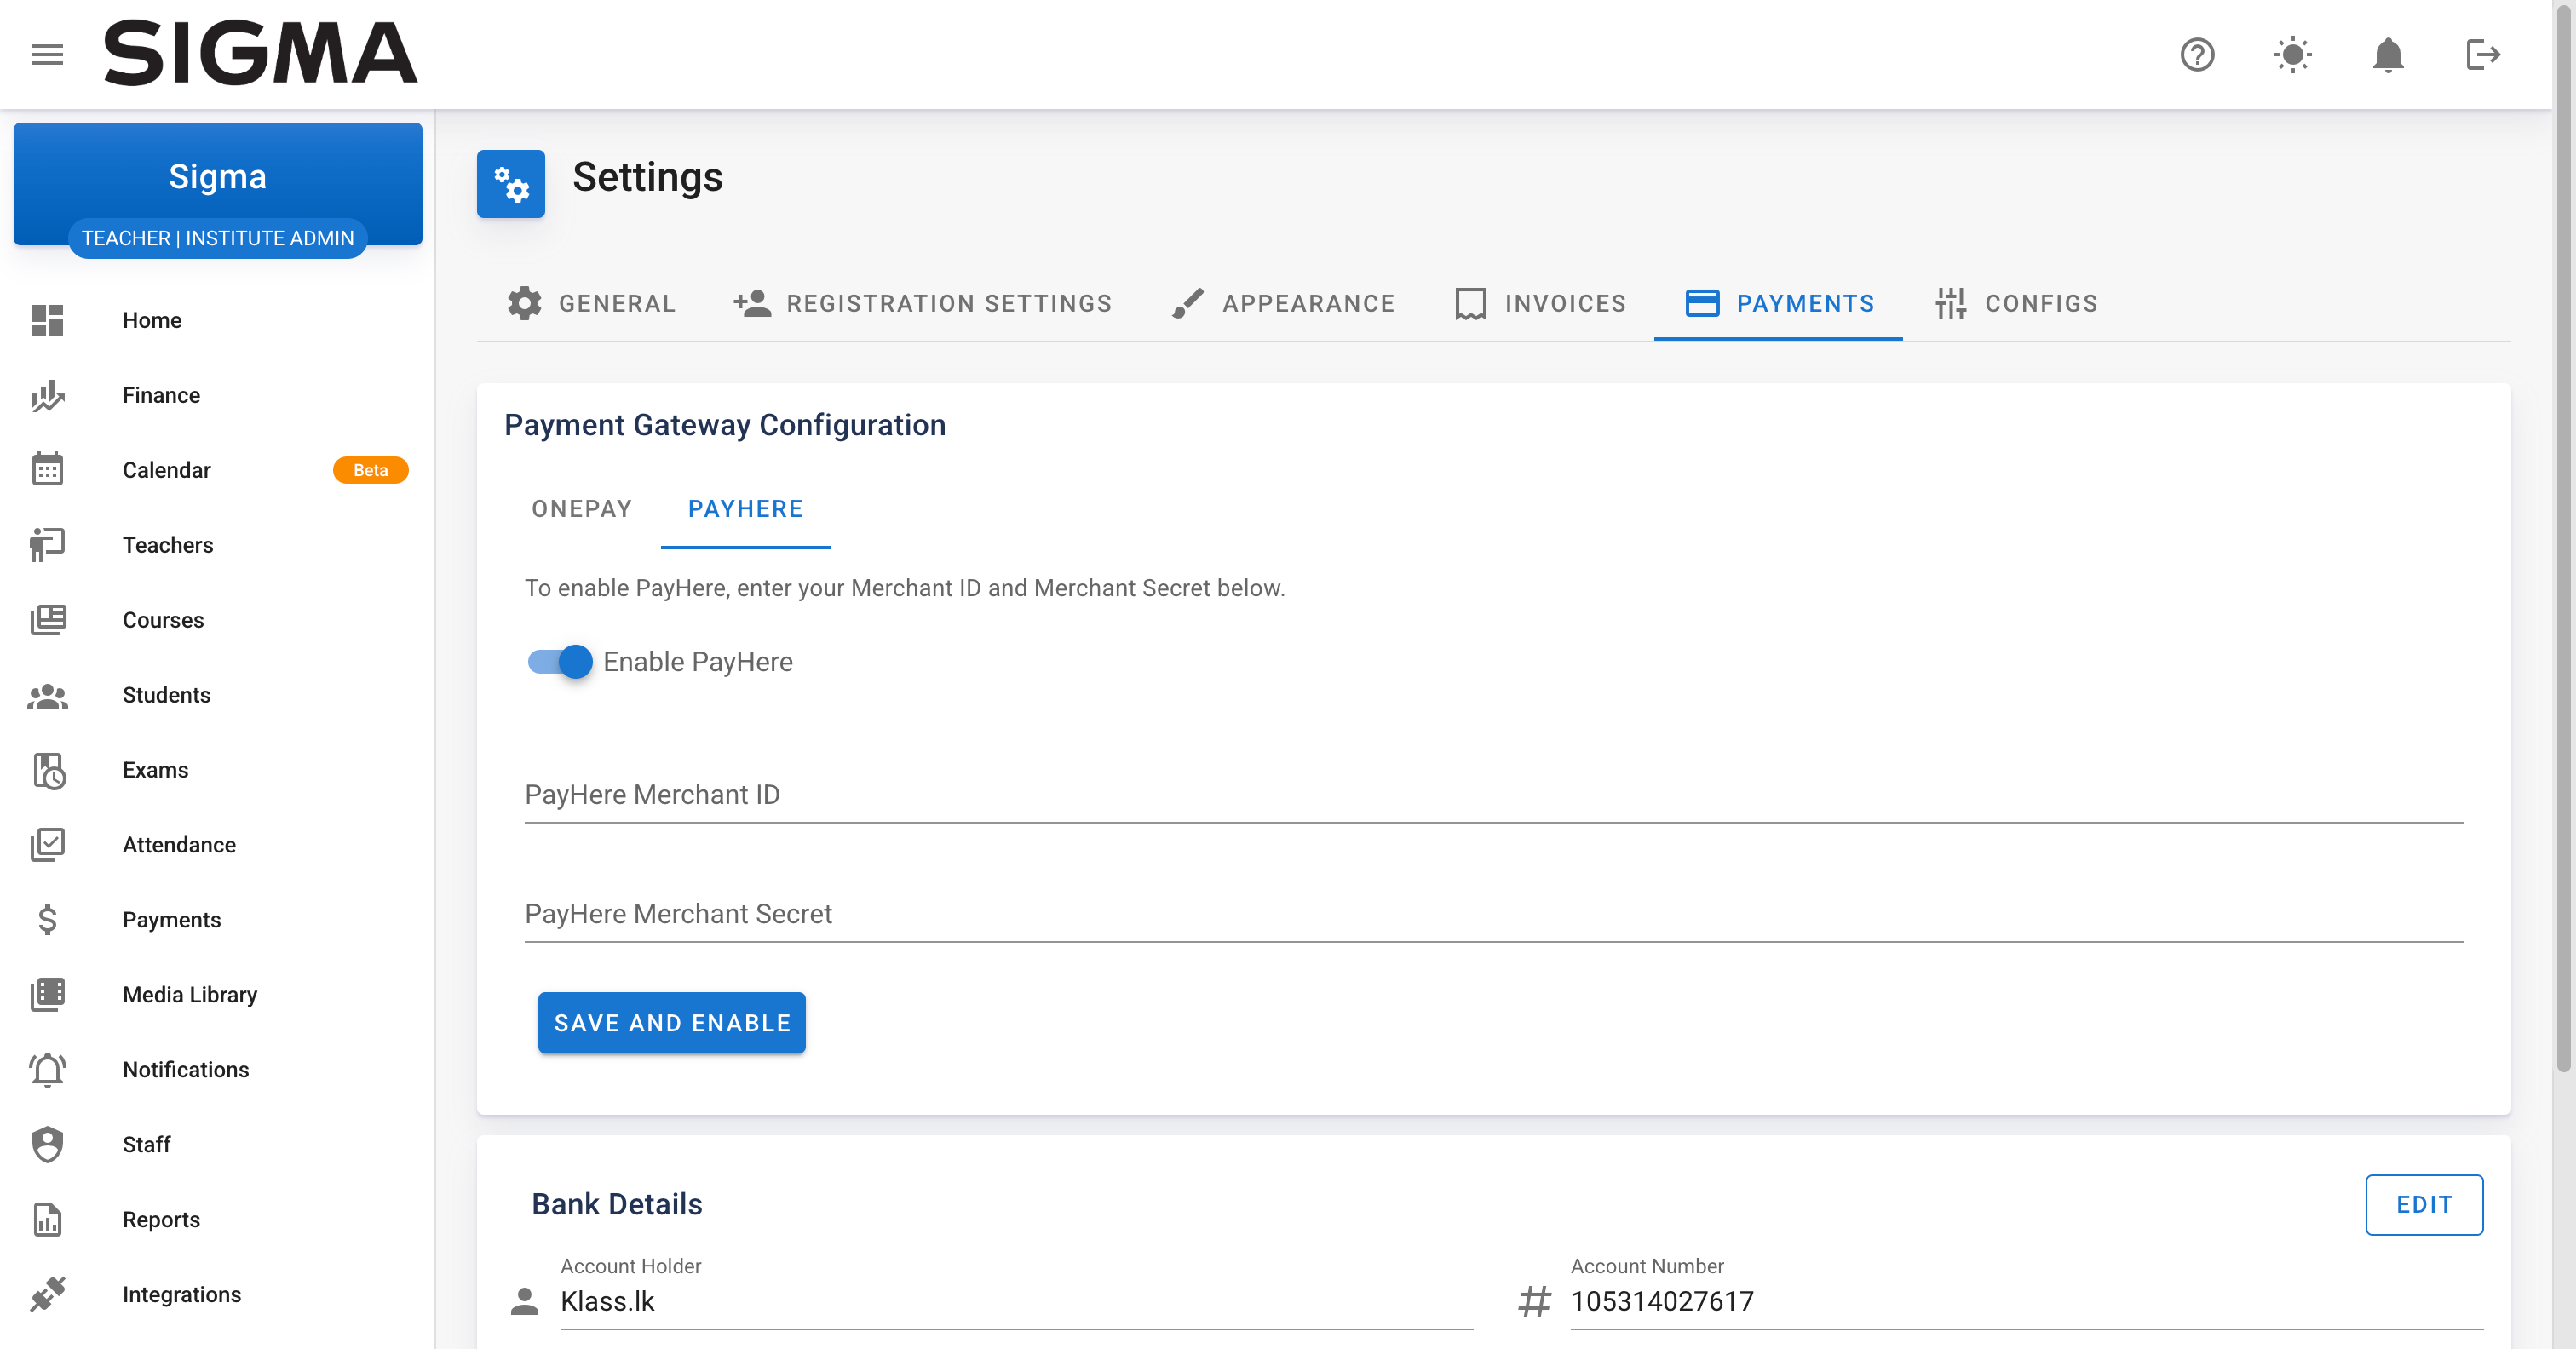Open Integrations plug icon in sidebar
The height and width of the screenshot is (1349, 2576).
[47, 1294]
